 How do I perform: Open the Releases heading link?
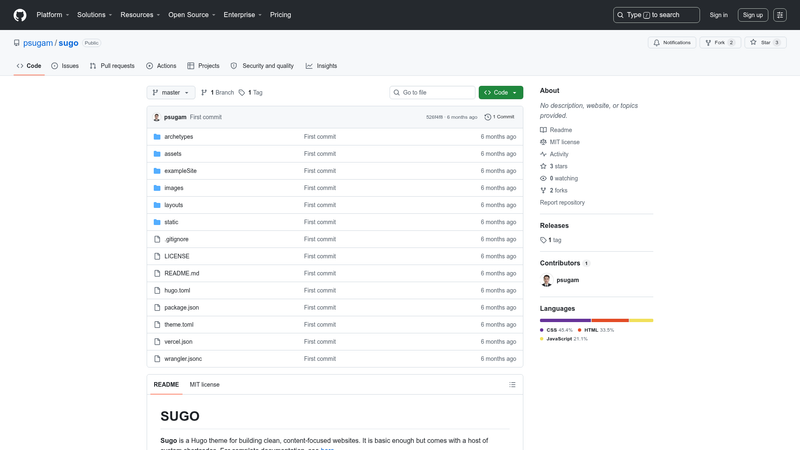coord(554,226)
